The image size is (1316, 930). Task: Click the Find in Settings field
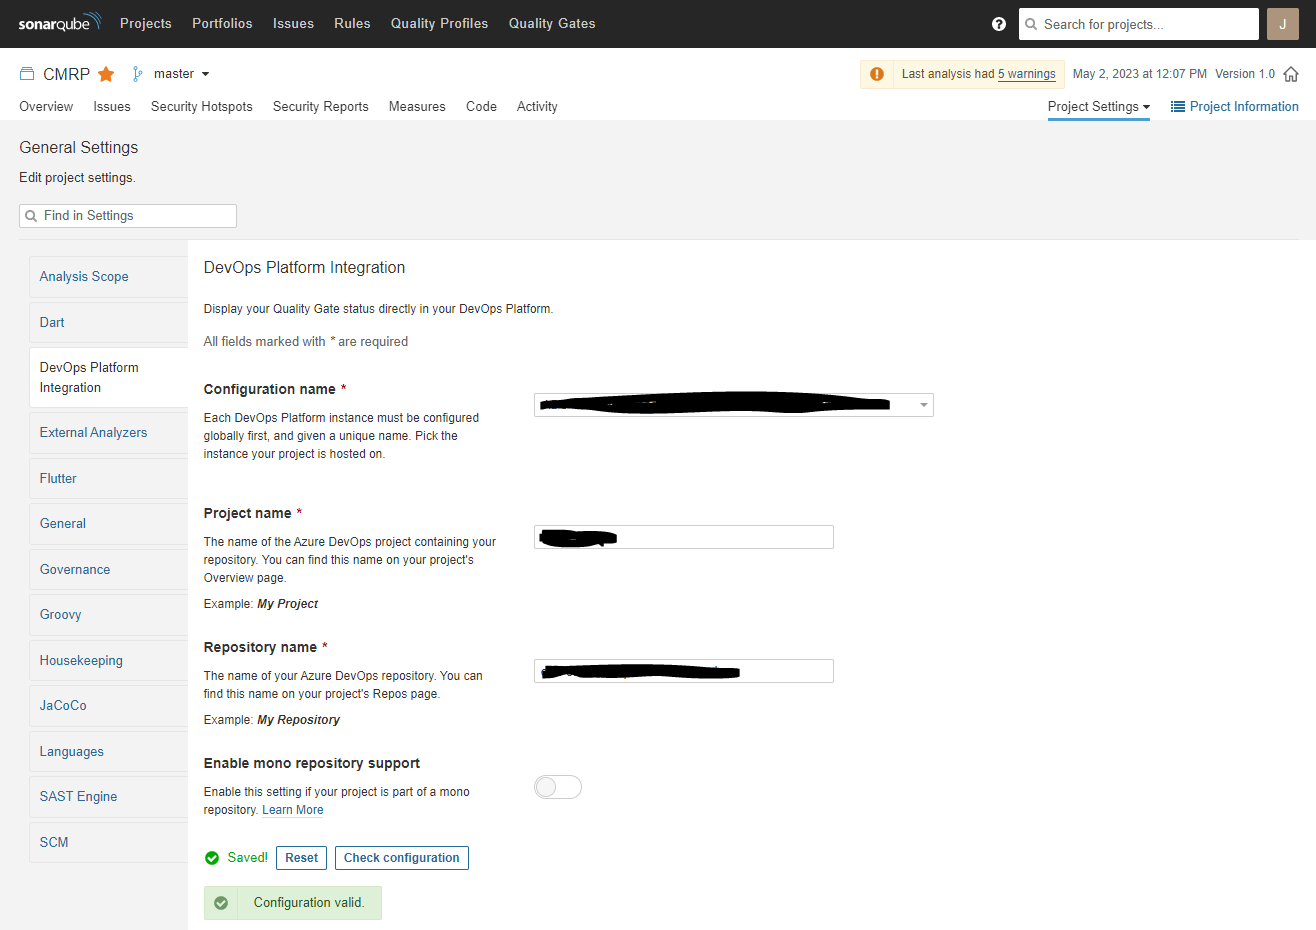[x=128, y=216]
